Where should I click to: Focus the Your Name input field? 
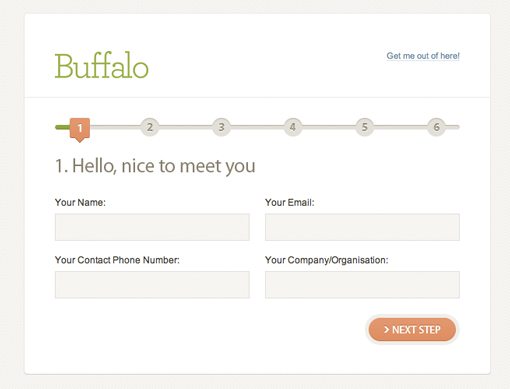[152, 227]
